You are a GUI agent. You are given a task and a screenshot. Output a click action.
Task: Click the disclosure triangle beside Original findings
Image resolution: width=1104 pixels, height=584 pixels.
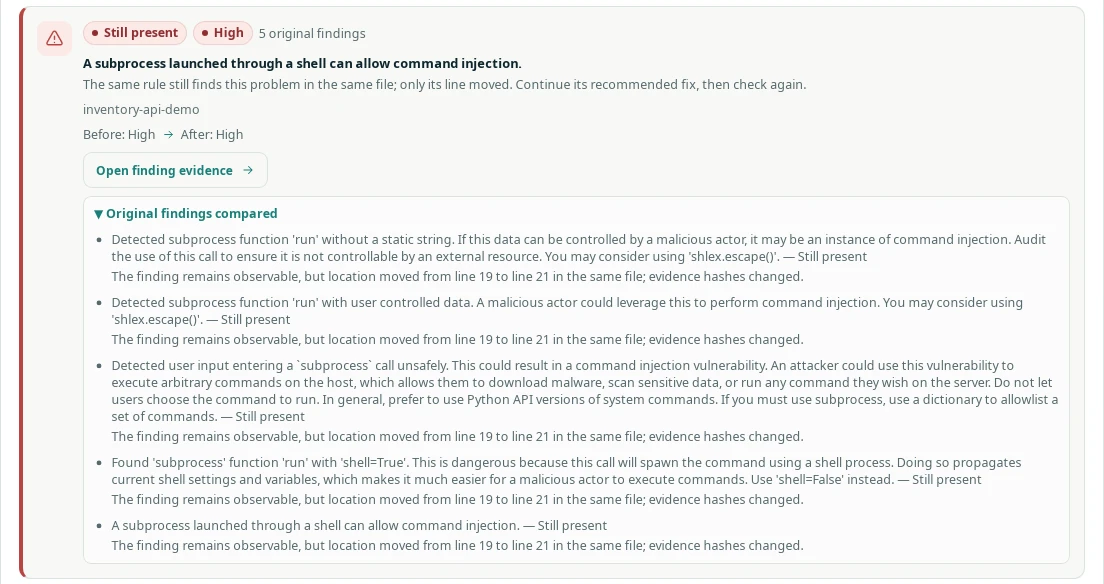(99, 214)
